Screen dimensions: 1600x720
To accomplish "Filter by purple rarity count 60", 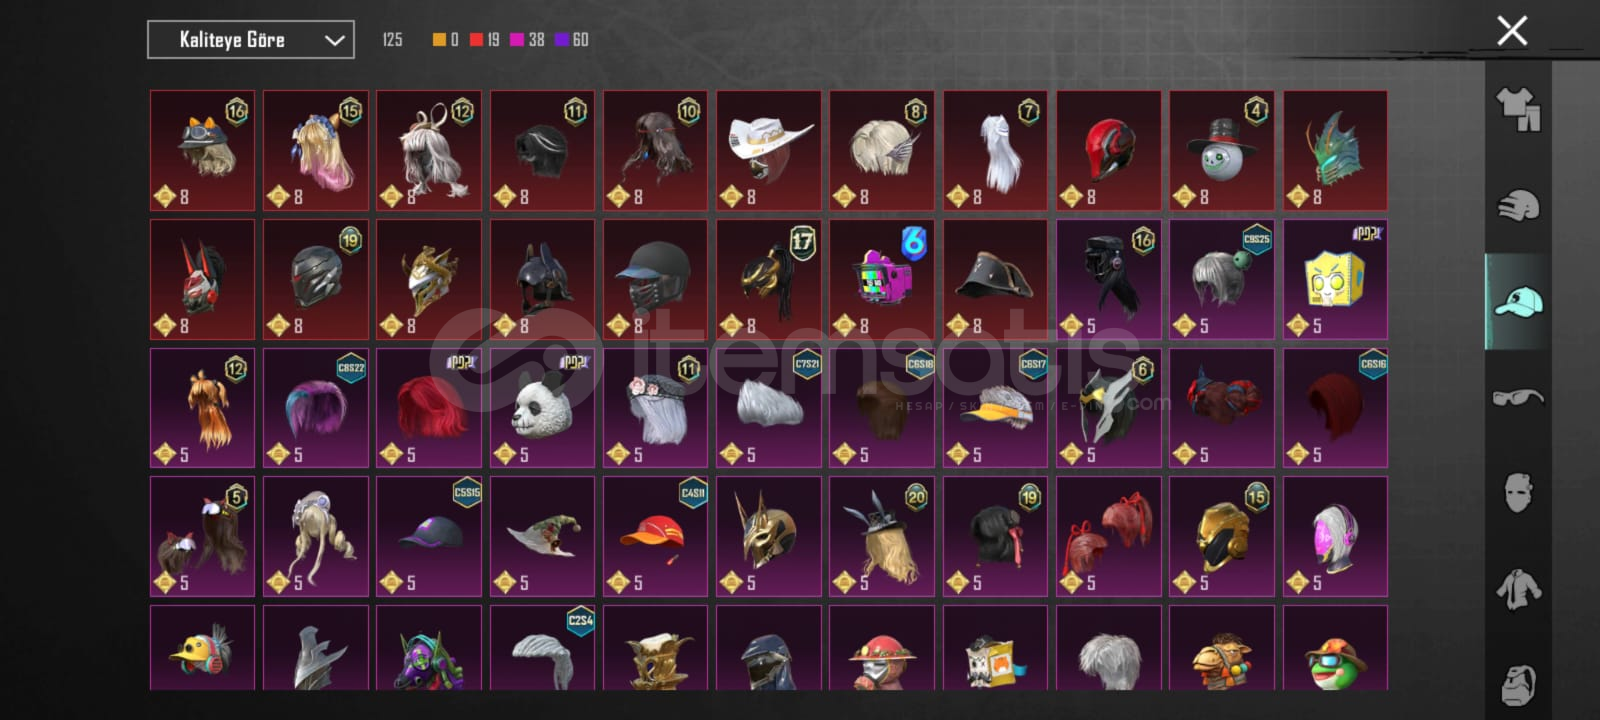I will pos(572,40).
